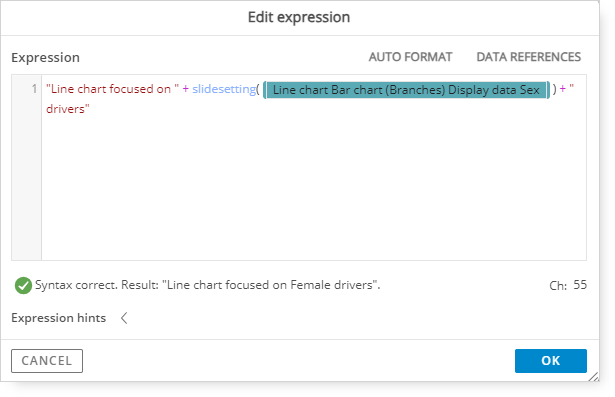
Task: Click the Ch: 55 character counter
Action: [568, 285]
